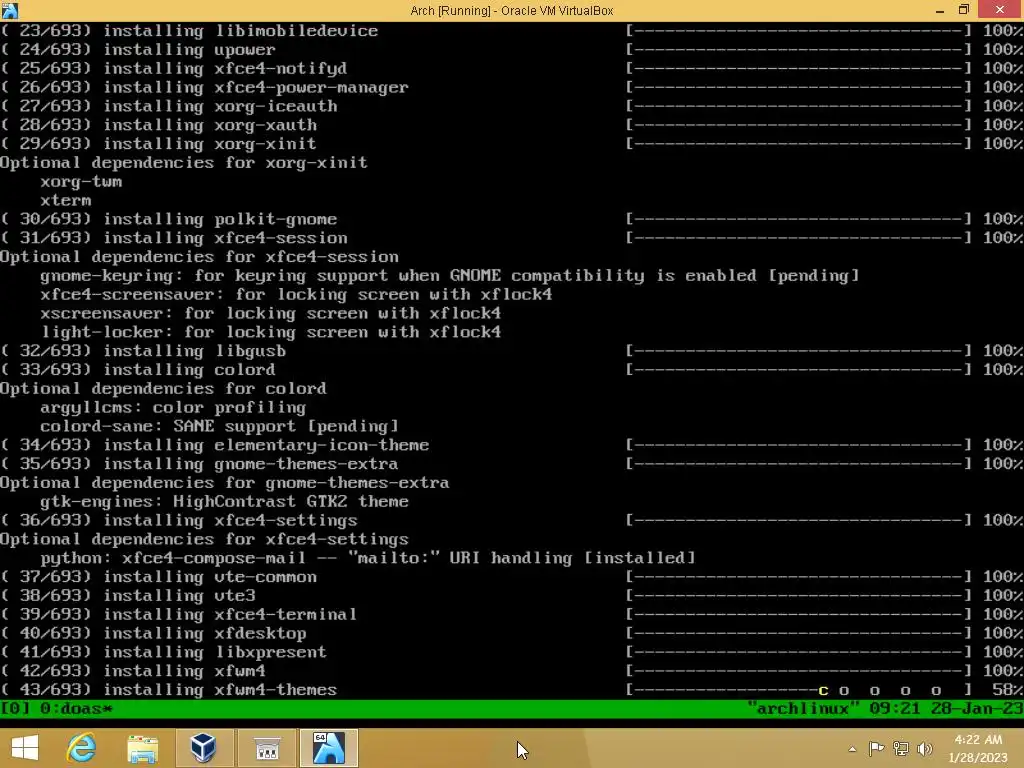Screen dimensions: 1024x768
Task: Click the 'installing xfce4-session' line
Action: [174, 238]
